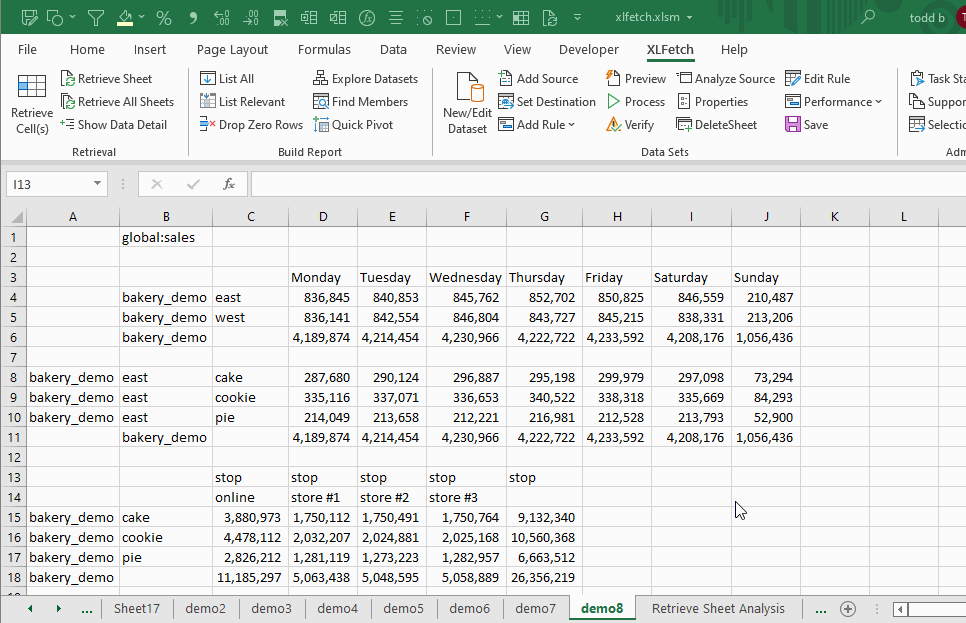Click the filter funnel in quick access toolbar
Screen dimensions: 966x623
point(95,17)
